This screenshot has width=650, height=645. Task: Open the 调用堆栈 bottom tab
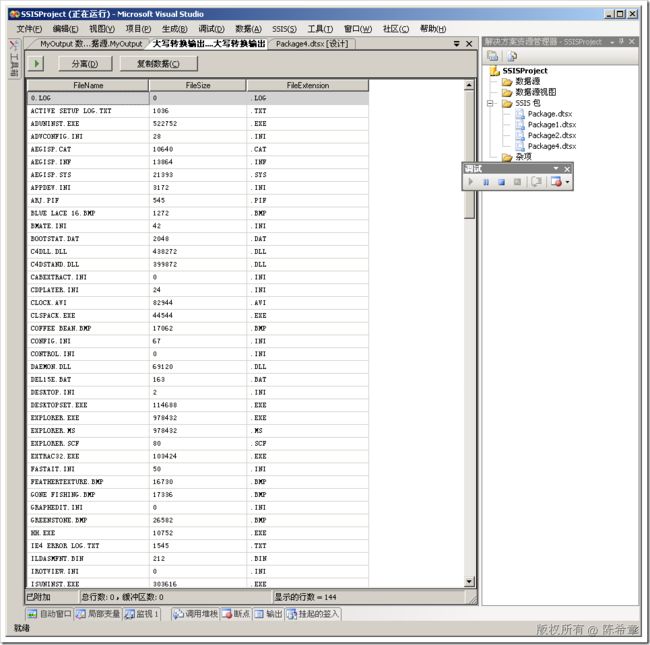pyautogui.click(x=195, y=614)
